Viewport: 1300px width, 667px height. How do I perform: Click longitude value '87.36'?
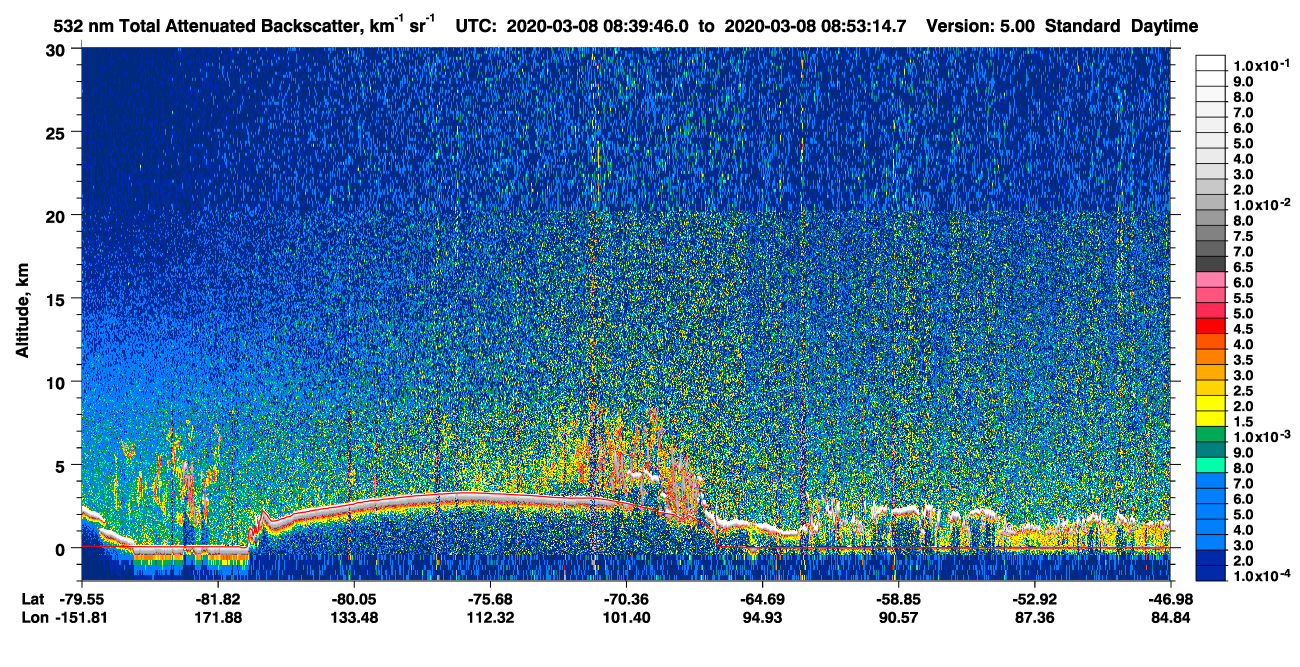(1035, 617)
